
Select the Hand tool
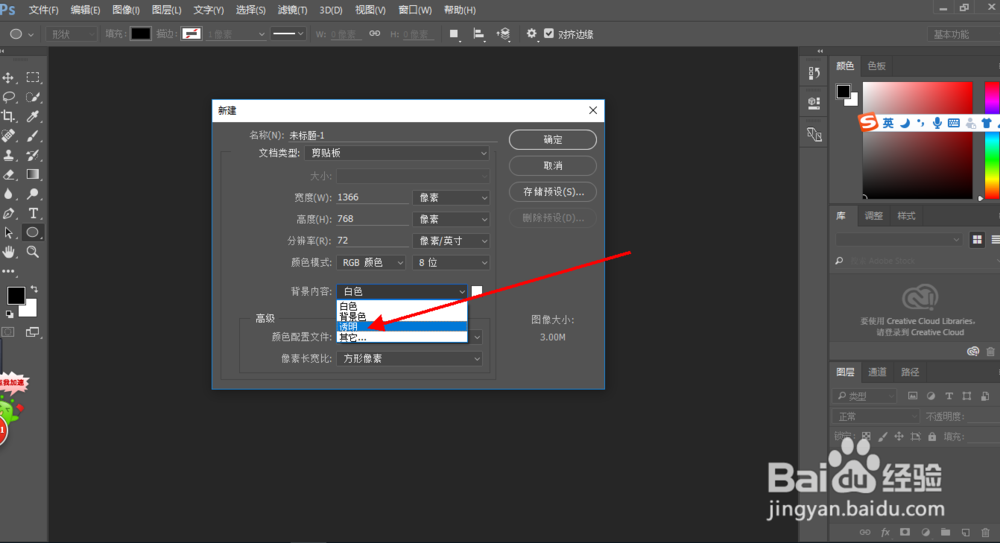coord(8,252)
